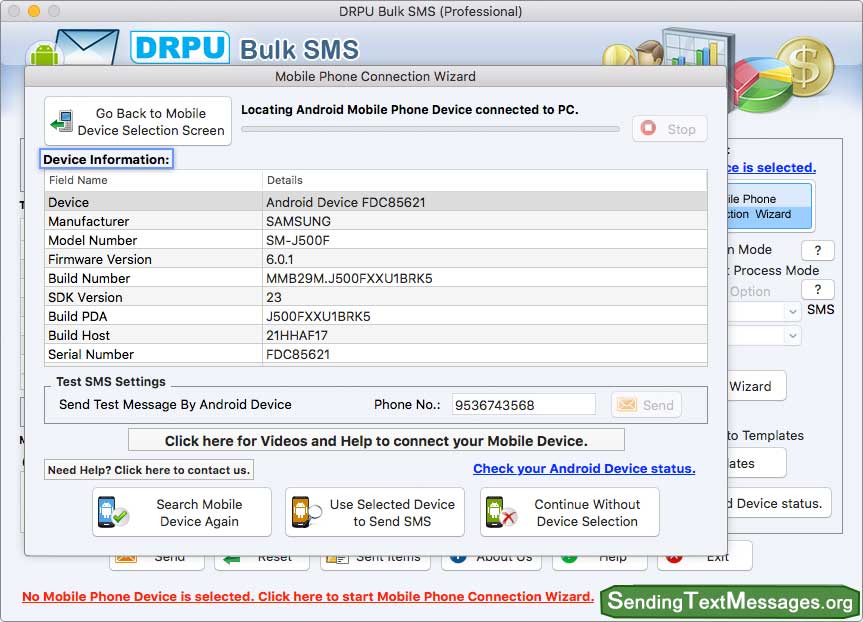This screenshot has width=863, height=622.
Task: Stop locating the Android device
Action: point(669,129)
